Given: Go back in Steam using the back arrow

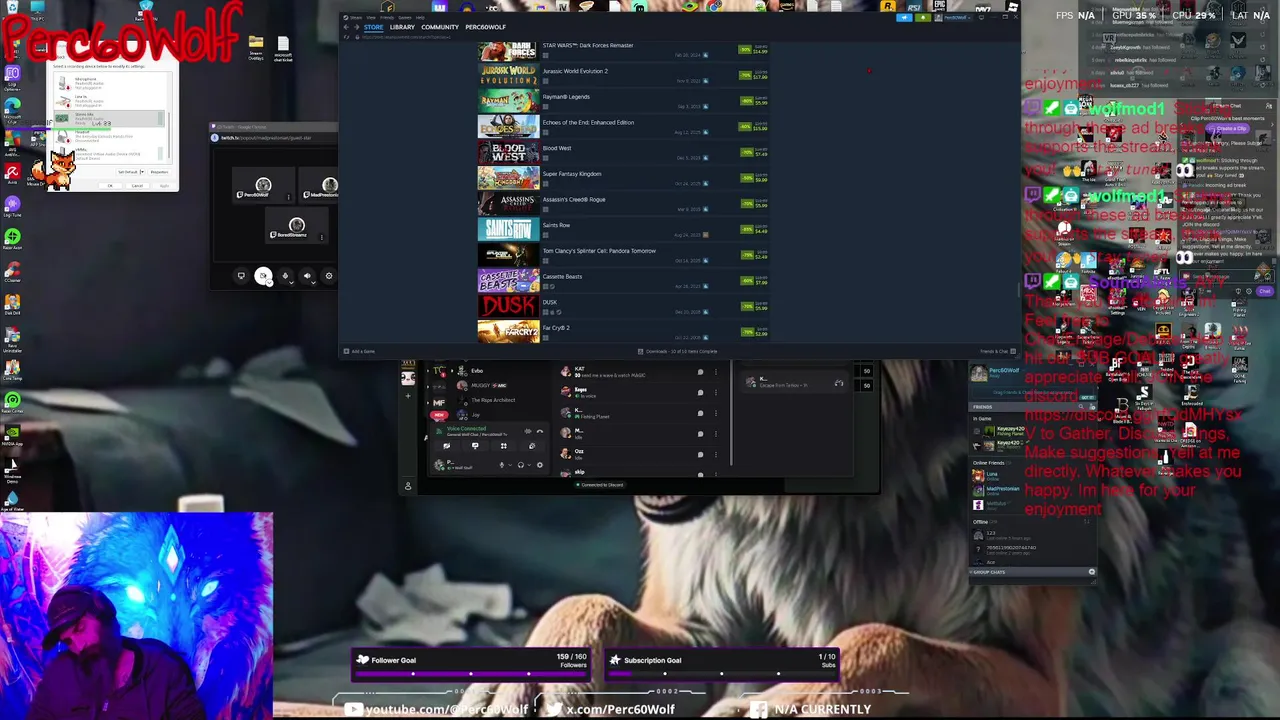Looking at the screenshot, I should point(345,27).
